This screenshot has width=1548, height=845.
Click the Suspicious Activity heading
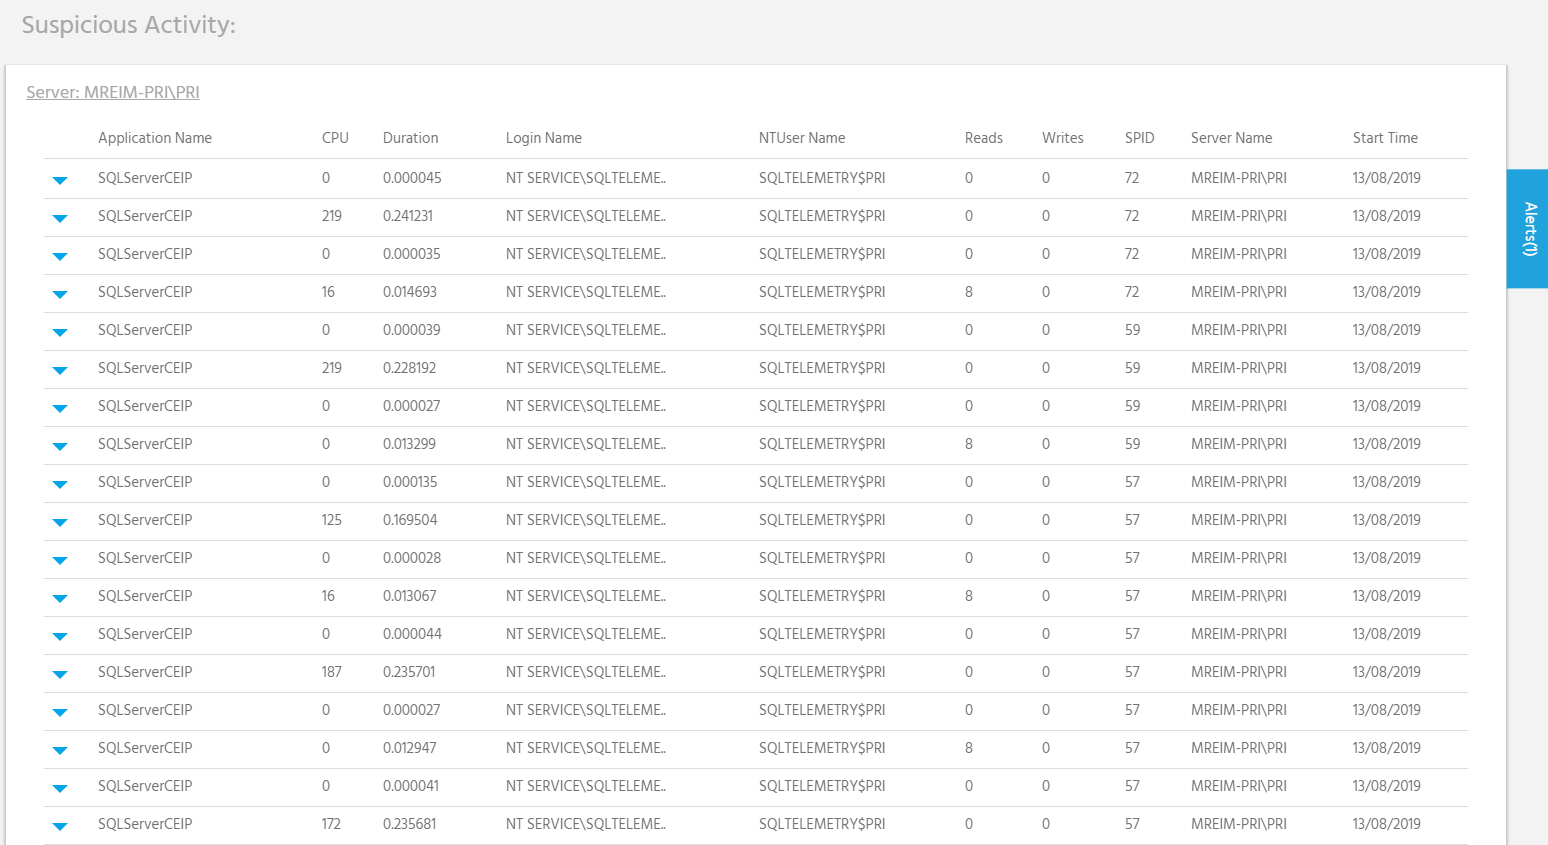point(129,25)
